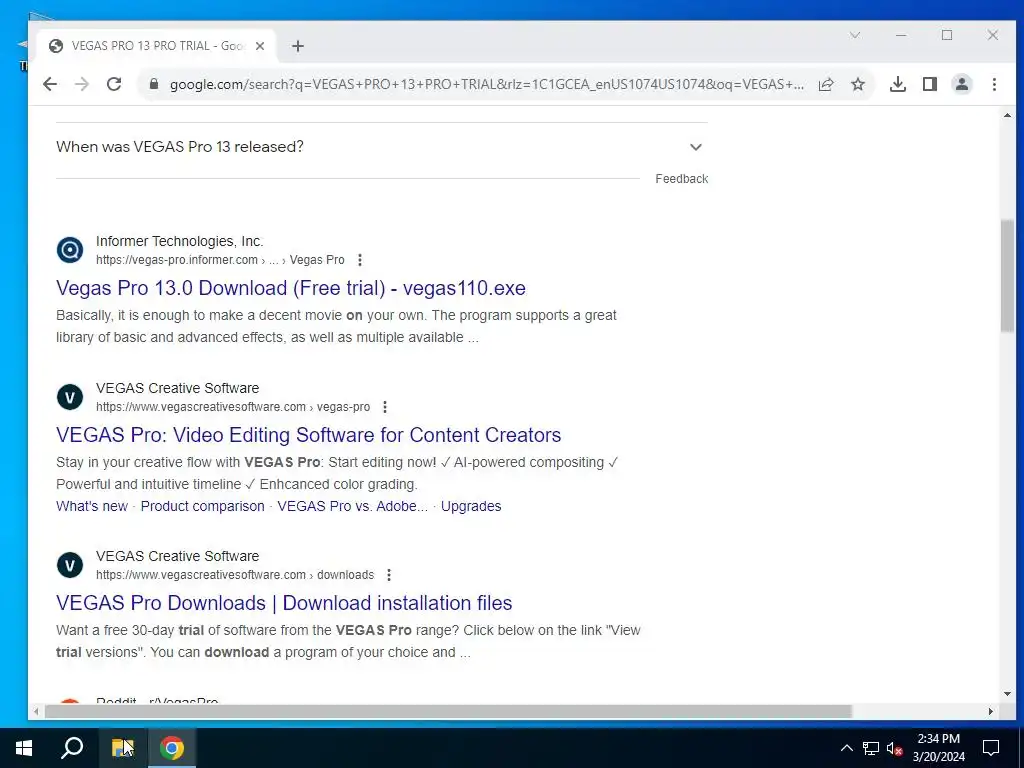This screenshot has height=768, width=1024.
Task: Open the 'Product comparison' sitelink
Action: tap(202, 506)
